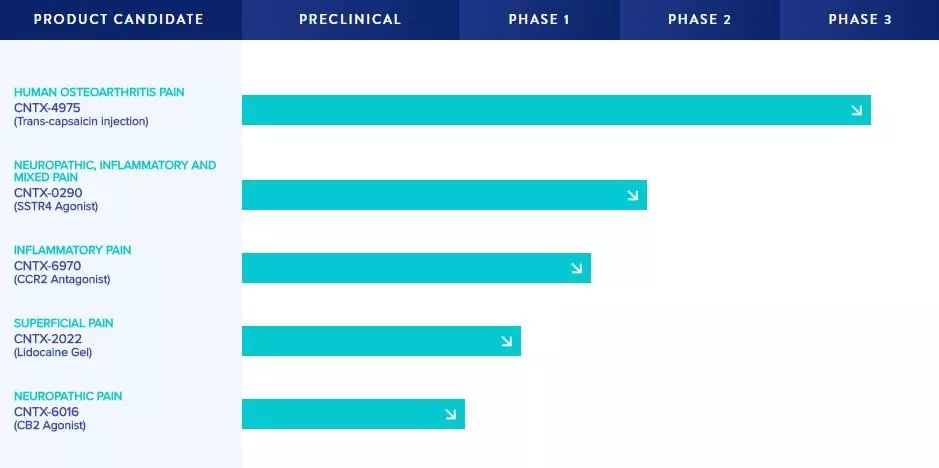Select the Phase 1 column header
The width and height of the screenshot is (939, 468).
[x=539, y=19]
